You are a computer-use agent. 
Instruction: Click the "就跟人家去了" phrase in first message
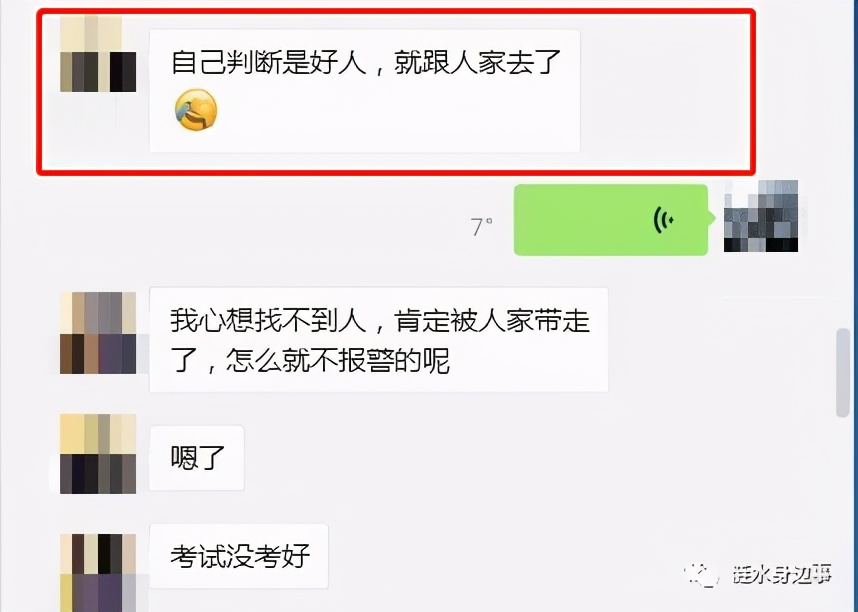coord(478,62)
